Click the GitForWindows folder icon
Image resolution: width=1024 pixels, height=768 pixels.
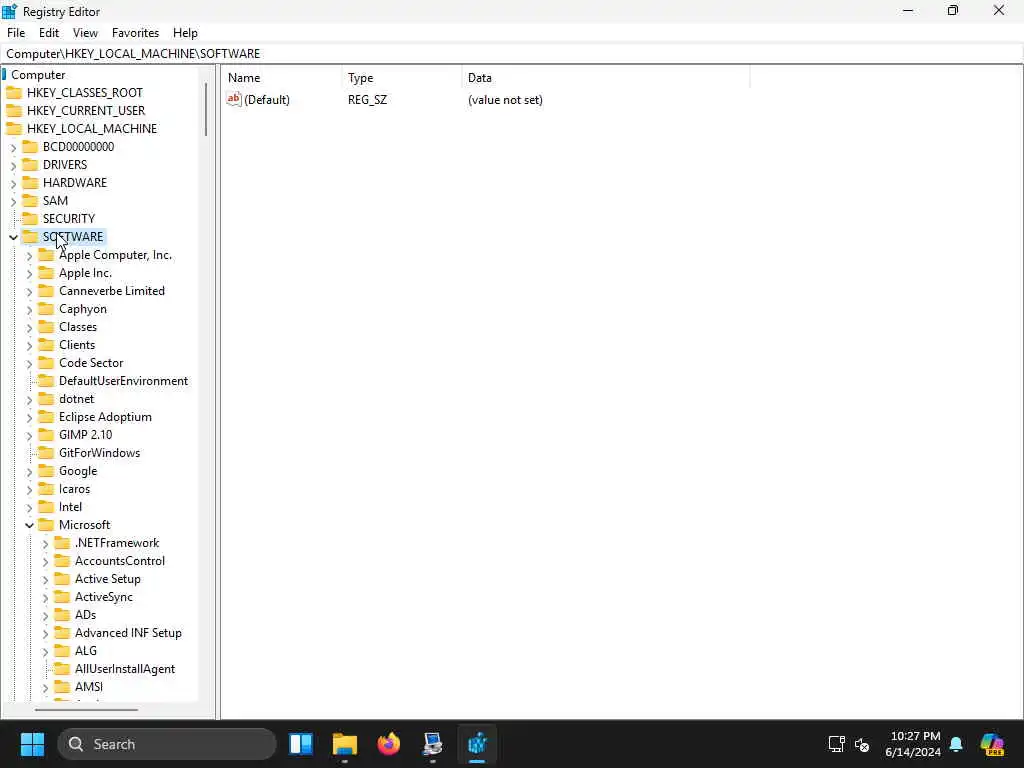(46, 453)
